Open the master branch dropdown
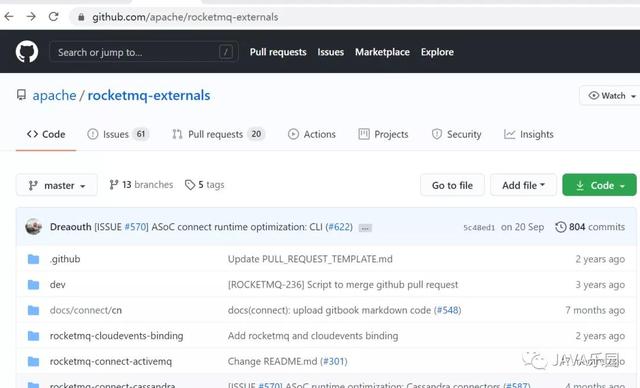This screenshot has height=388, width=640. (x=57, y=185)
